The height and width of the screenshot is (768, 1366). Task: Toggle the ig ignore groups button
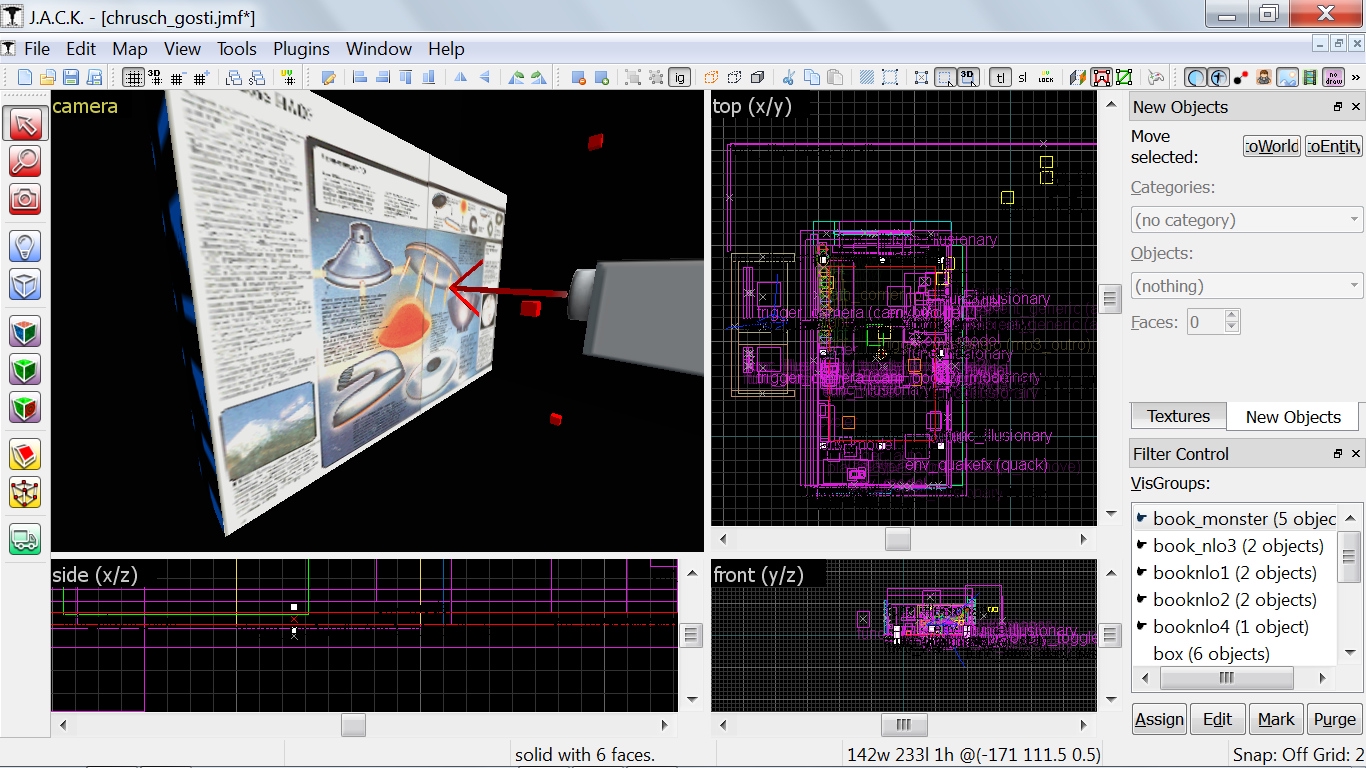679,78
